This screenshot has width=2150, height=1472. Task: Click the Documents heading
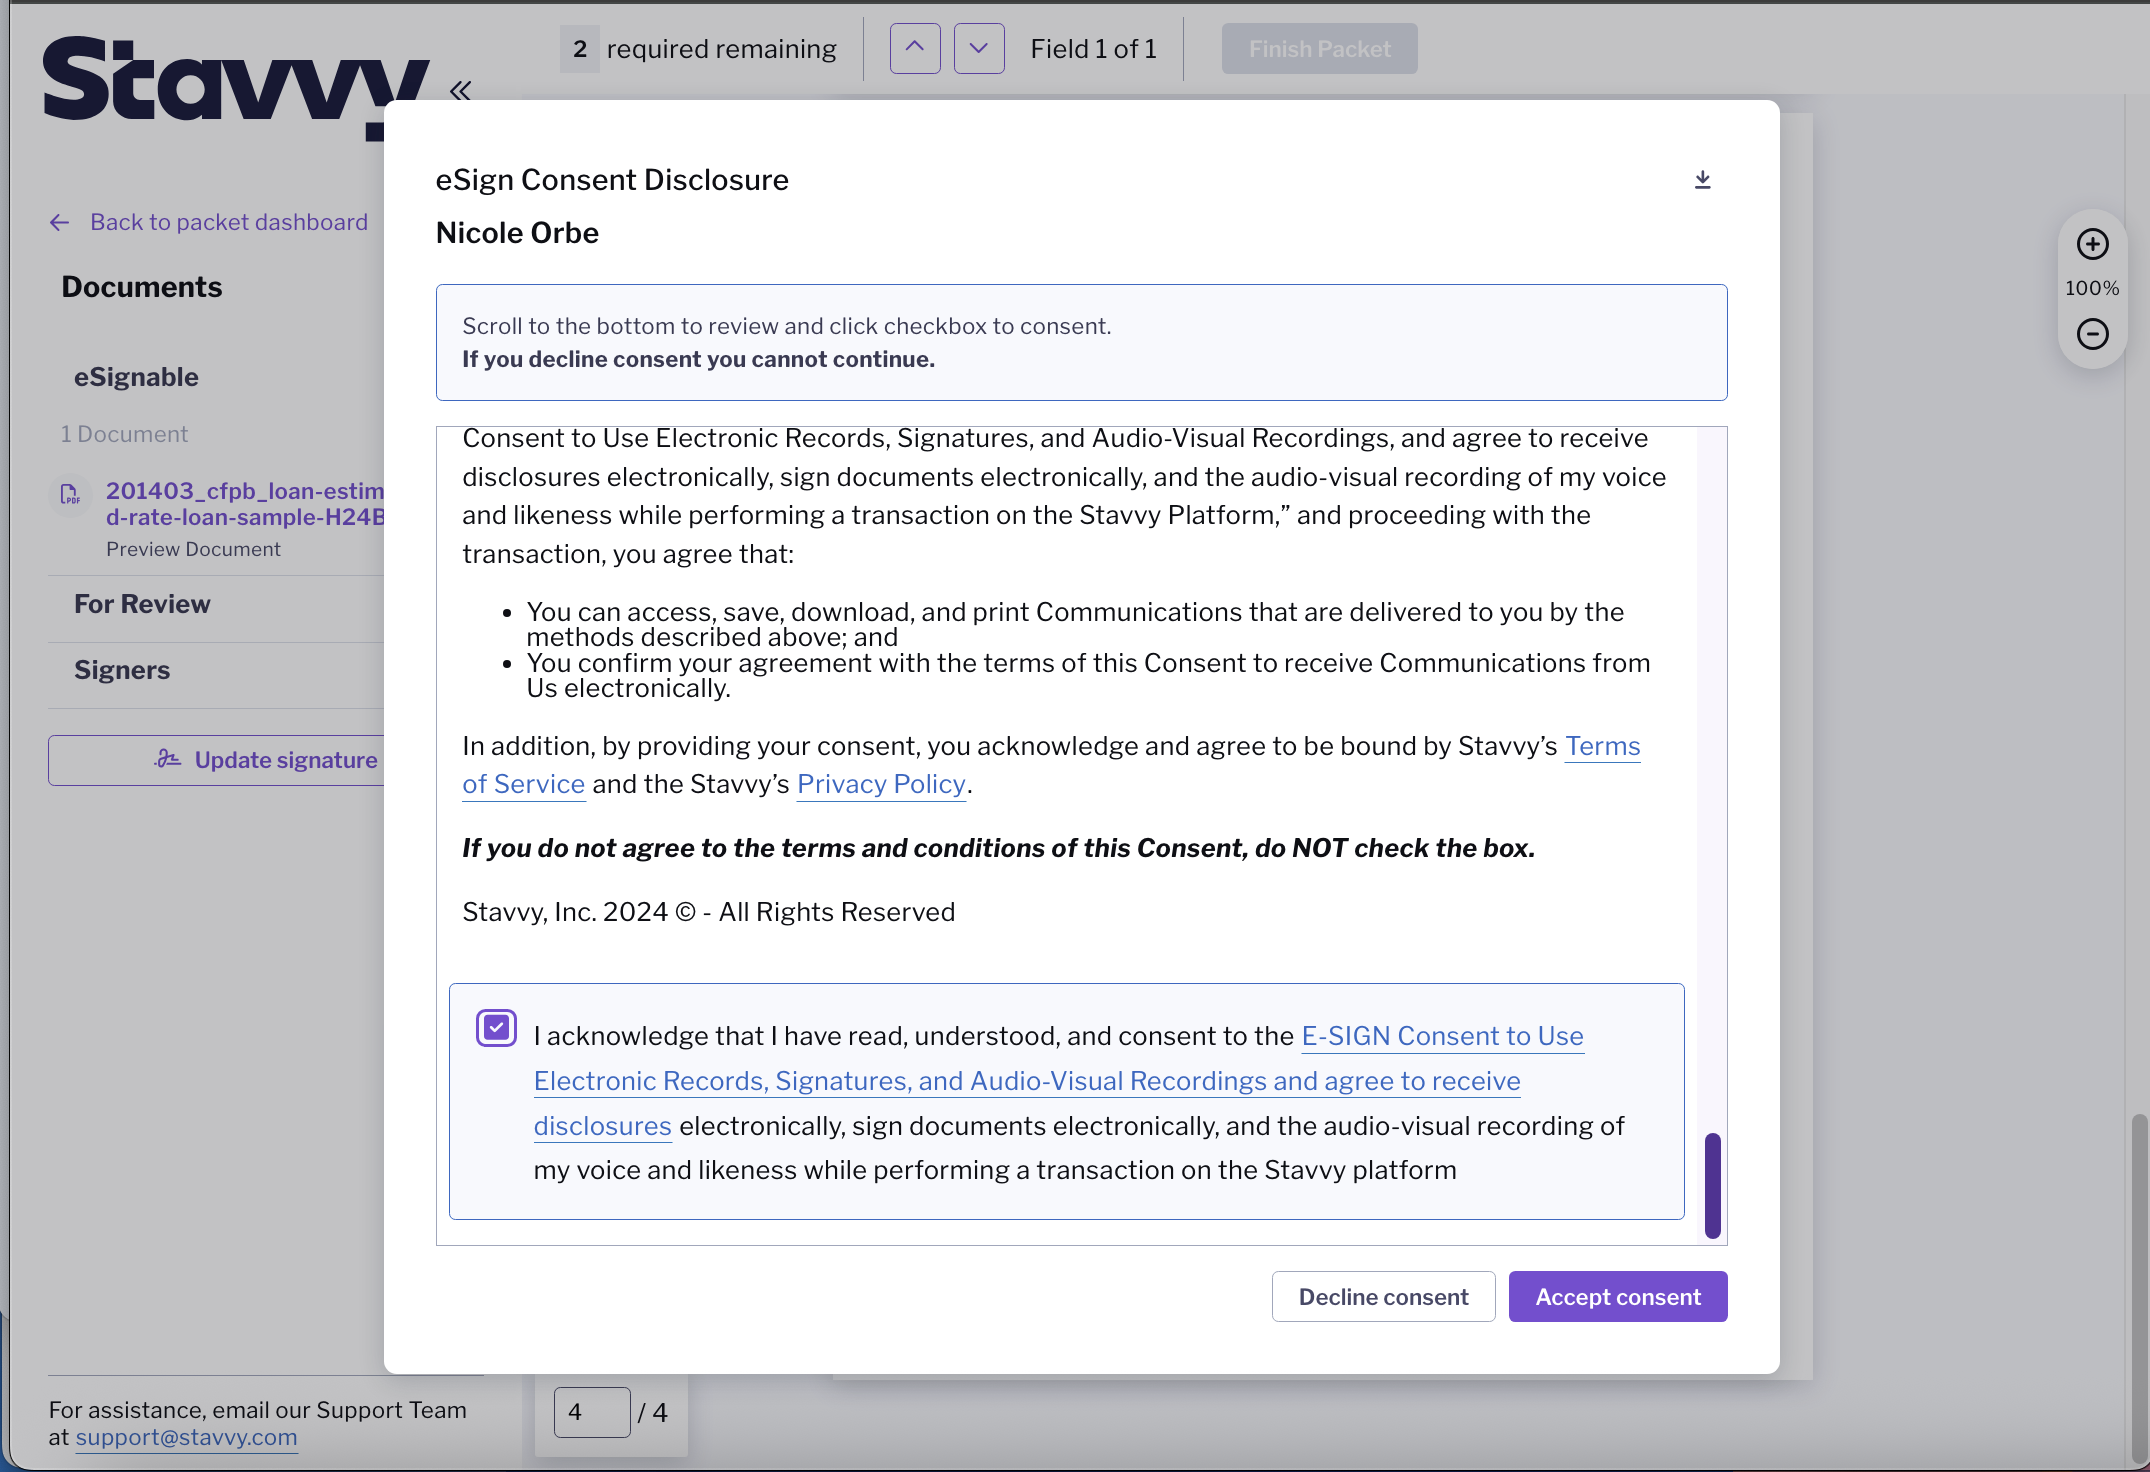[141, 287]
